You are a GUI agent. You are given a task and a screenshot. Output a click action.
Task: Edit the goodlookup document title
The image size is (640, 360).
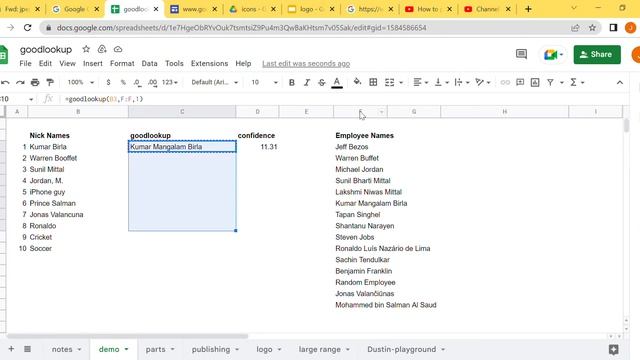[x=46, y=49]
